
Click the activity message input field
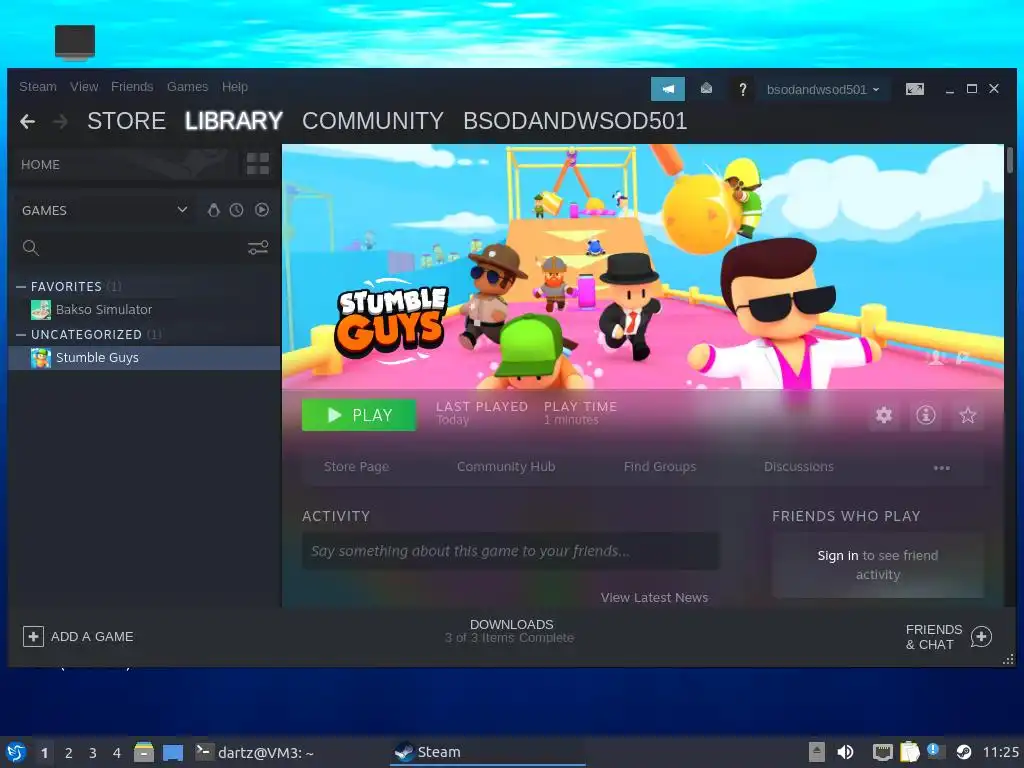click(511, 551)
